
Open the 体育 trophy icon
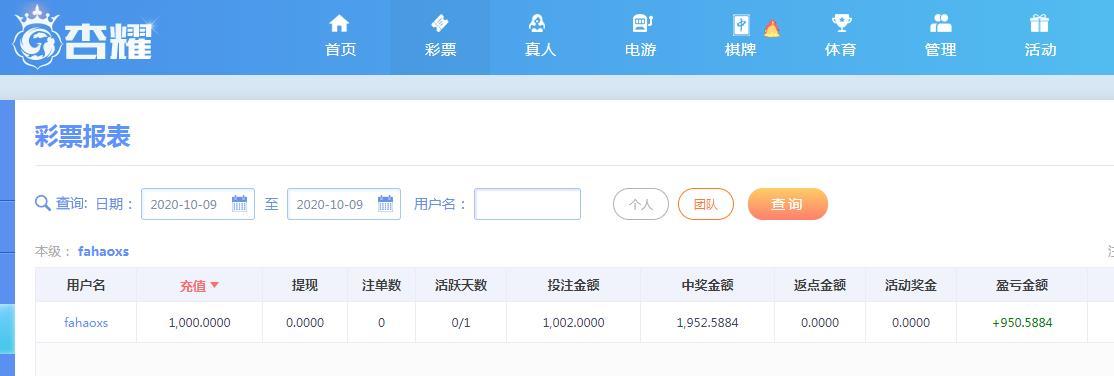click(x=841, y=24)
